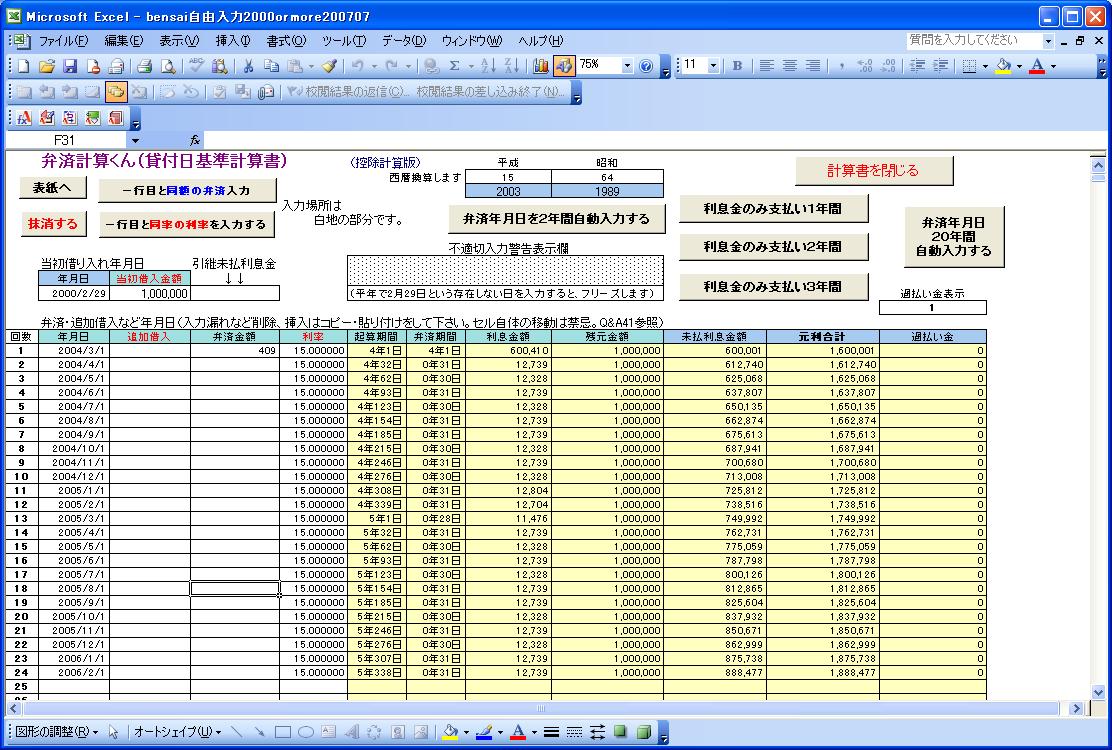Open the Chart Wizard icon
The height and width of the screenshot is (750, 1112).
540,66
